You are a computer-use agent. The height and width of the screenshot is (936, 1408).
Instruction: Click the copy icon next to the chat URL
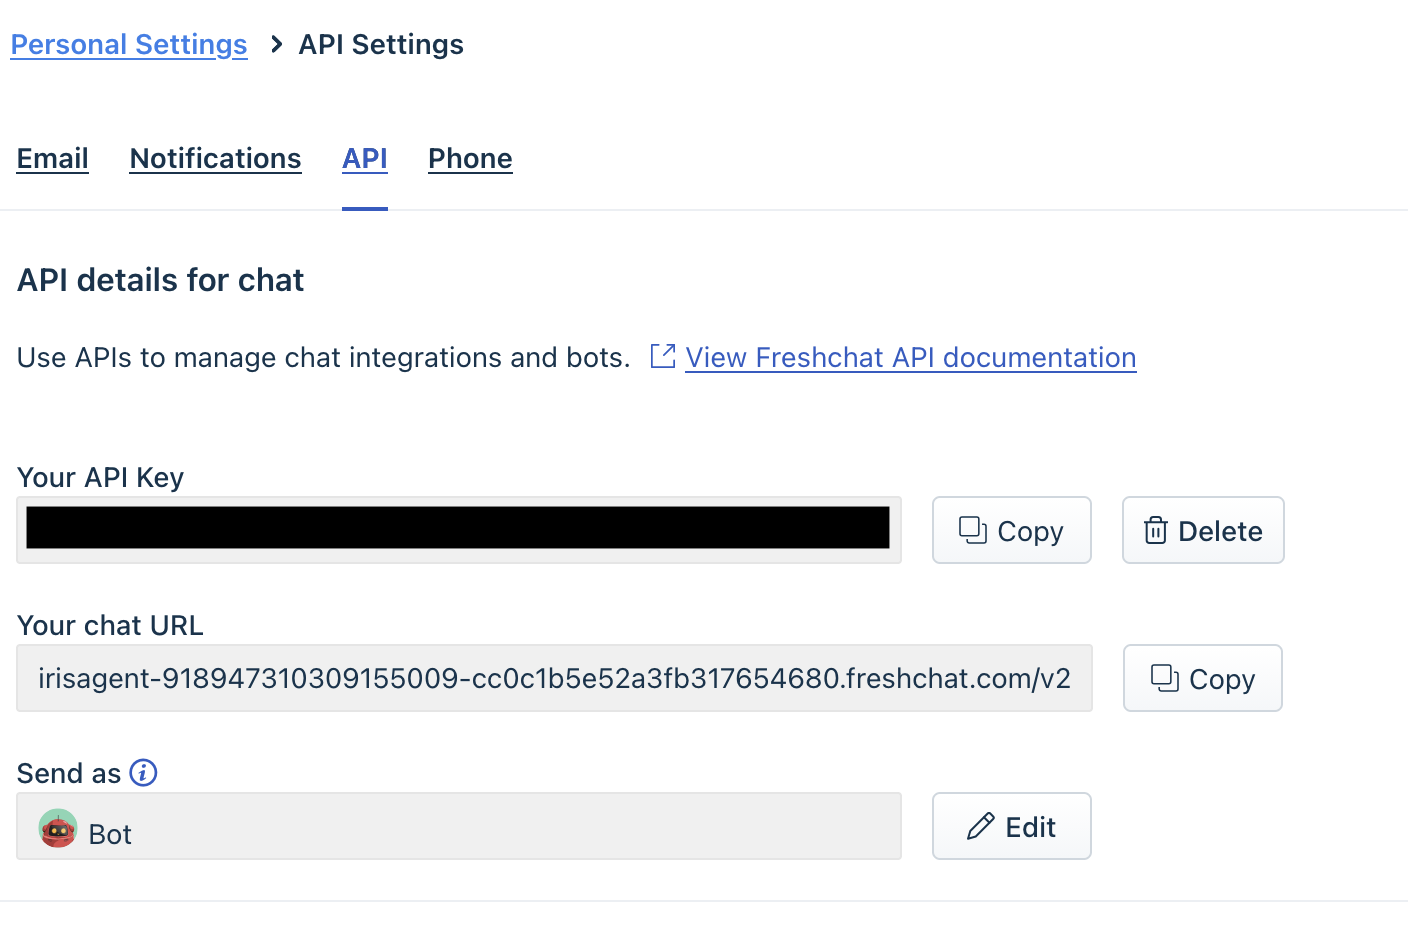click(x=1163, y=678)
